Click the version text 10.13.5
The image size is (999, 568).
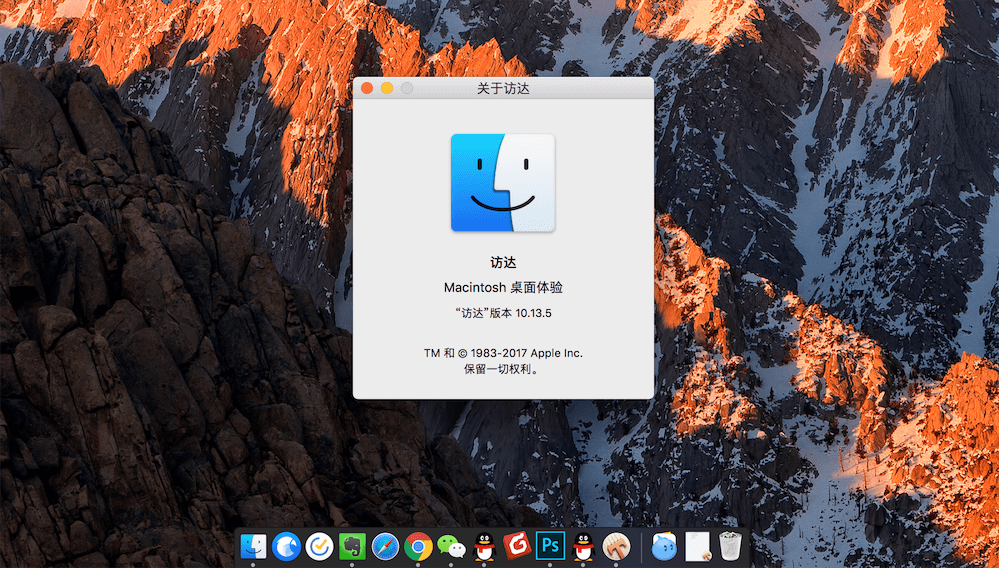[x=503, y=313]
